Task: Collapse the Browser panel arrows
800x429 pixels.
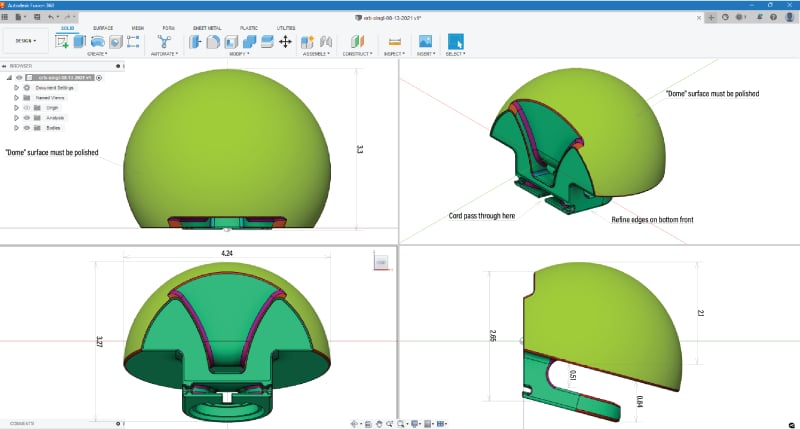Action: 4,66
